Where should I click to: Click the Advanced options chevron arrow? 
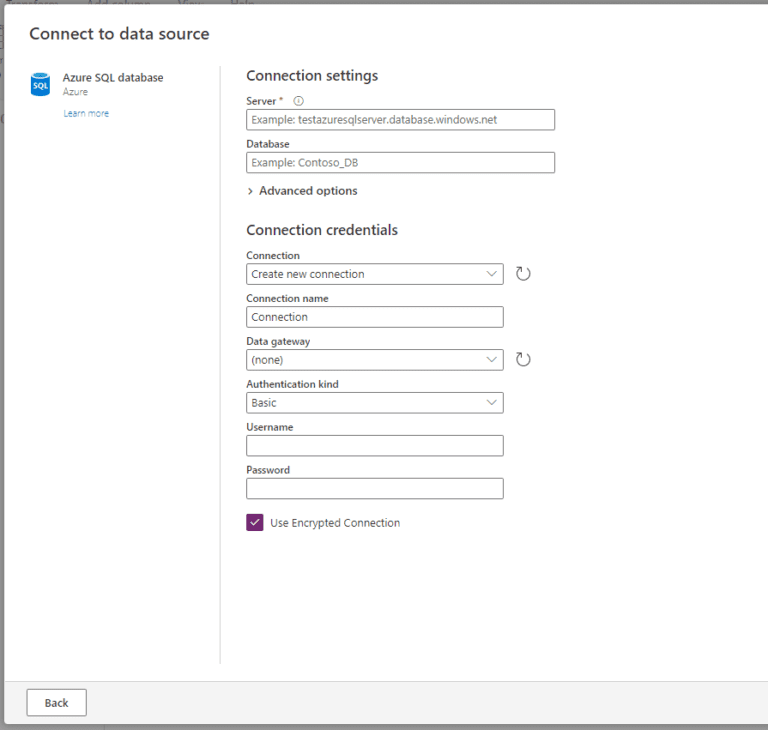pos(250,191)
